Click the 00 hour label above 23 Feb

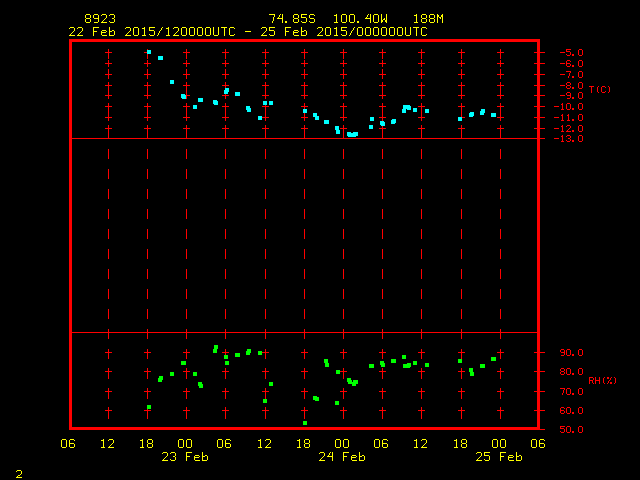[185, 444]
